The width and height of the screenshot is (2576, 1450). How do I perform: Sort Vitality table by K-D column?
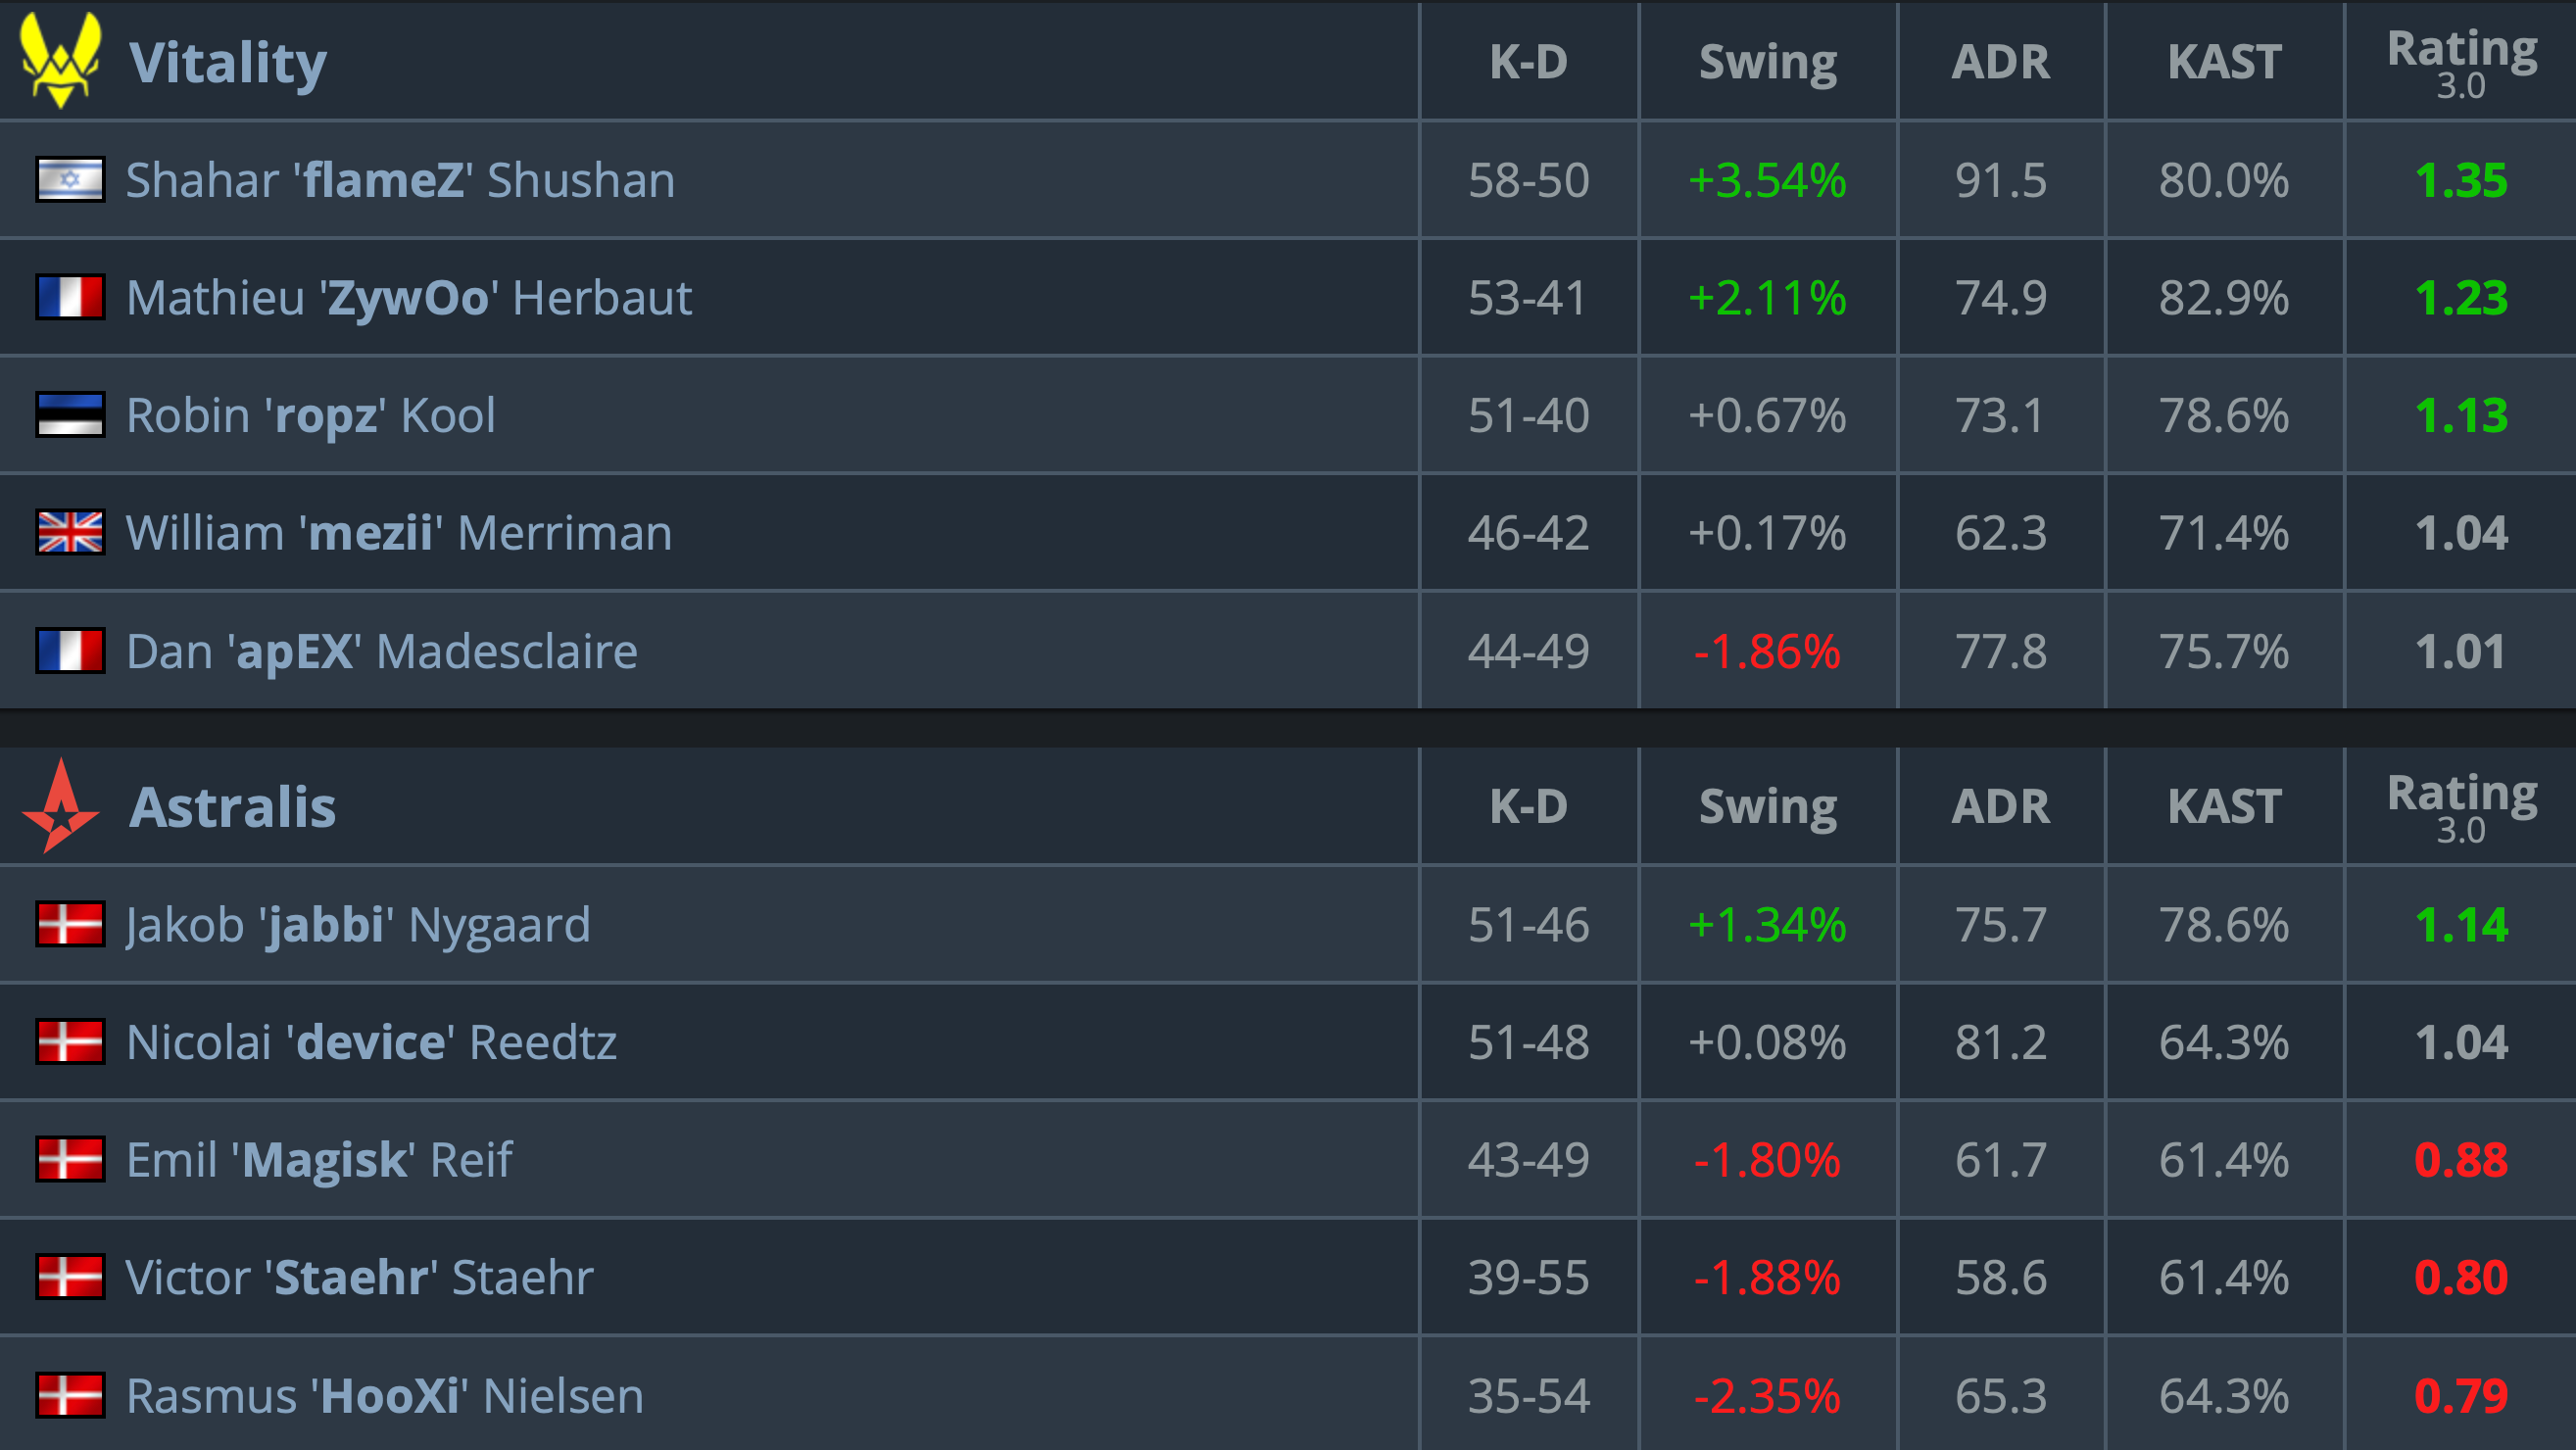(1528, 62)
